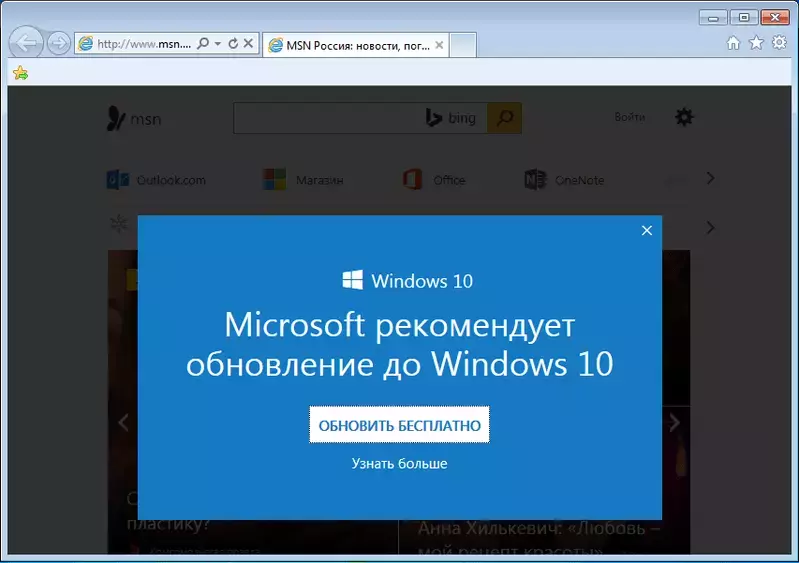The height and width of the screenshot is (563, 799).
Task: Add to Favorites bar star icon
Action: pos(20,73)
